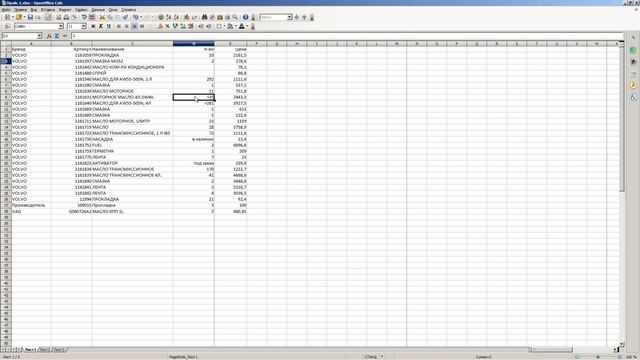Image resolution: width=640 pixels, height=360 pixels.
Task: Open the Find toolbar search history dropdown
Action: click(x=289, y=17)
